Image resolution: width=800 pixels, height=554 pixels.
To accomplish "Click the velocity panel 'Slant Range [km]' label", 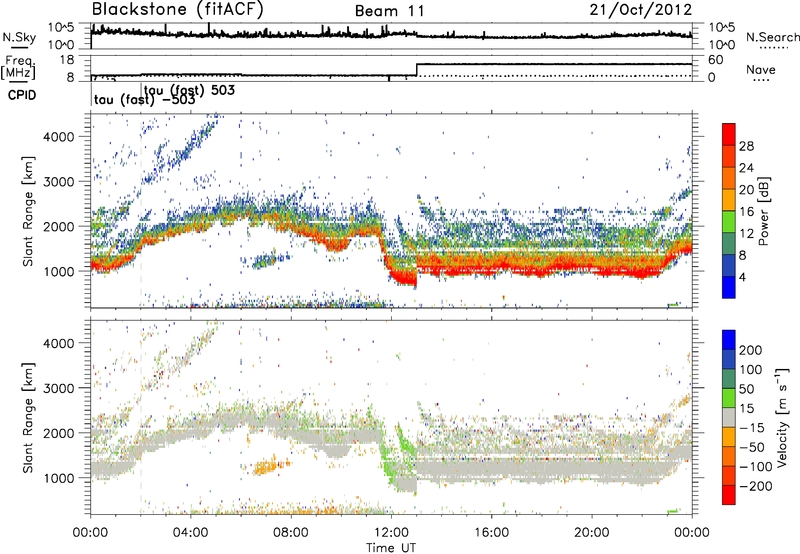I will click(28, 418).
